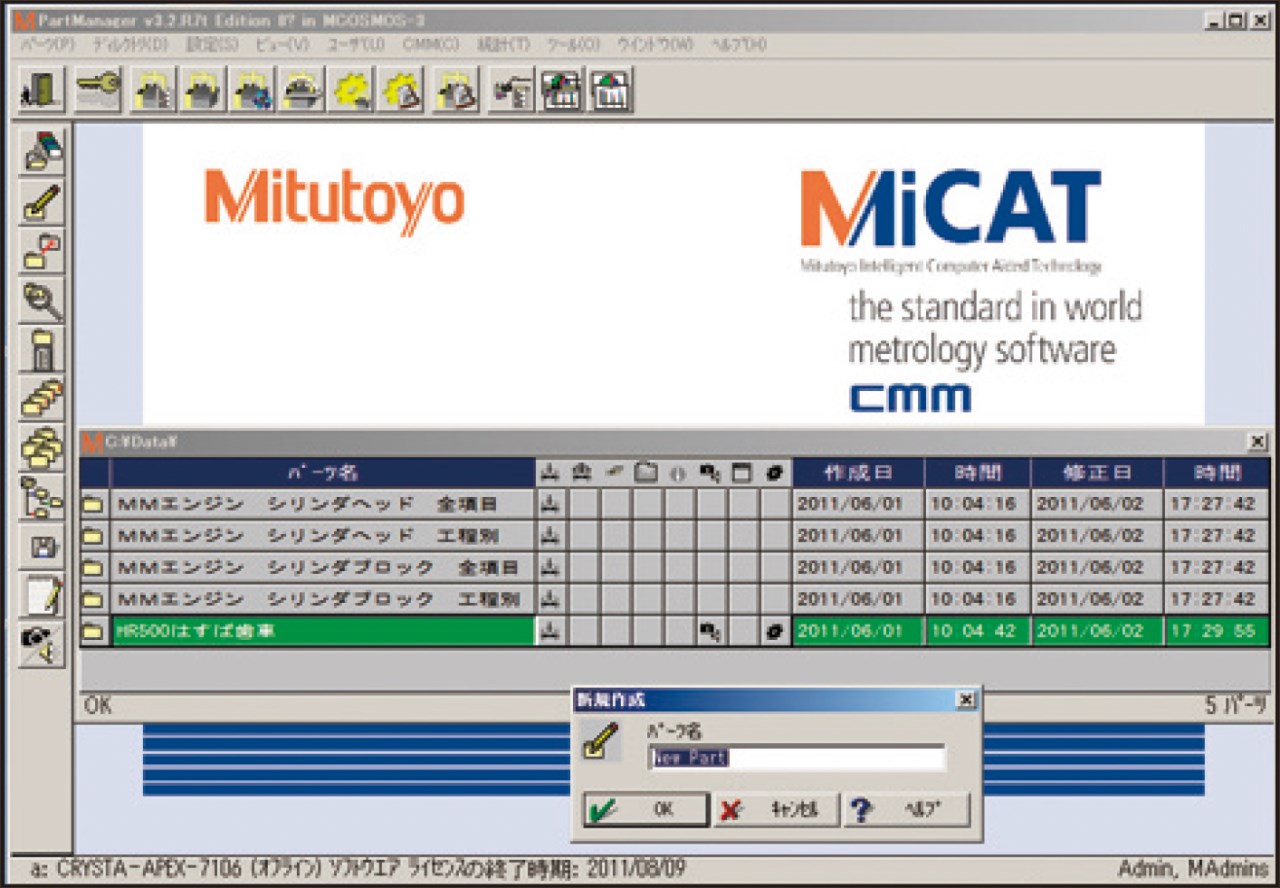Image resolution: width=1280 pixels, height=888 pixels.
Task: Click the single folder cabinet sidebar icon
Action: pyautogui.click(x=43, y=349)
